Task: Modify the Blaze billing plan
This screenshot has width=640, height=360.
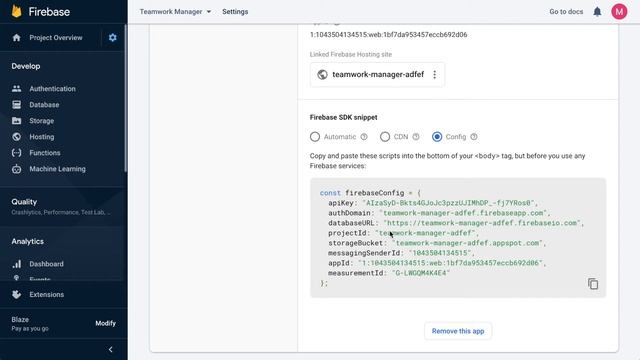Action: (106, 323)
